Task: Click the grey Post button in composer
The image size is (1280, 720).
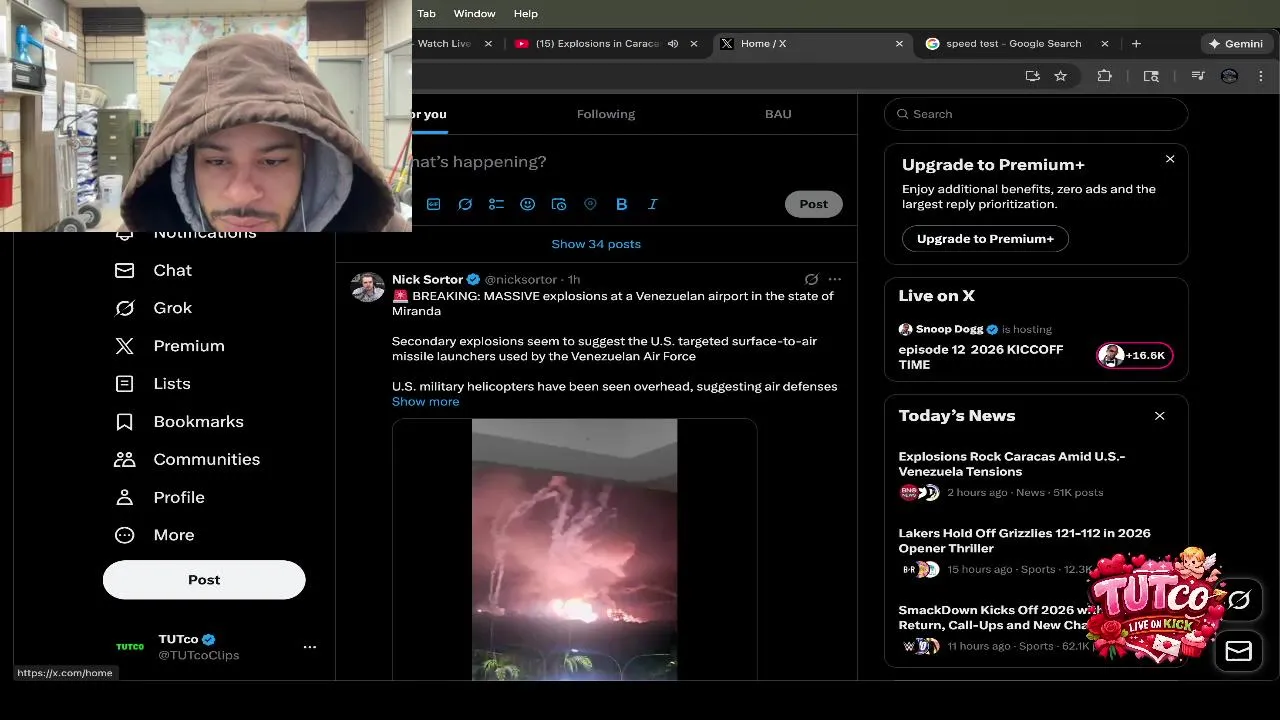Action: (813, 204)
